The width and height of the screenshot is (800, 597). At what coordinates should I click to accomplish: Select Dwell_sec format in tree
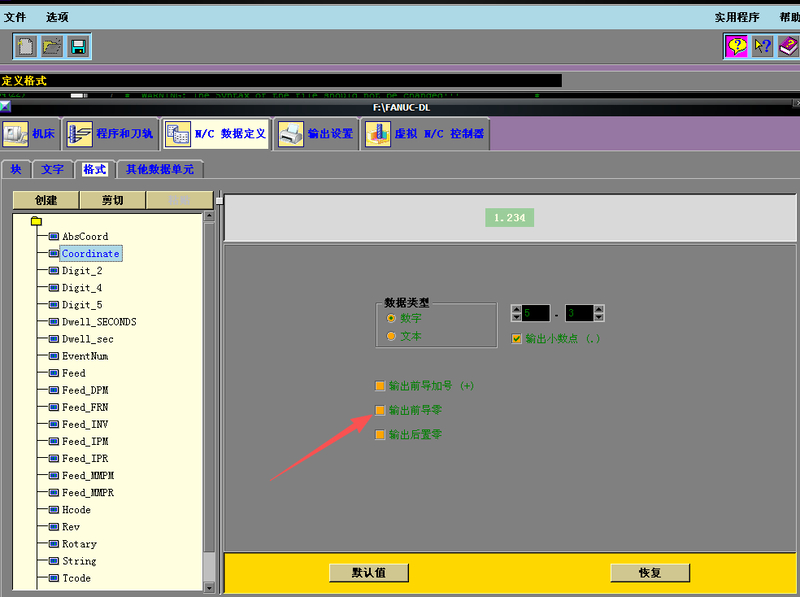click(x=88, y=339)
